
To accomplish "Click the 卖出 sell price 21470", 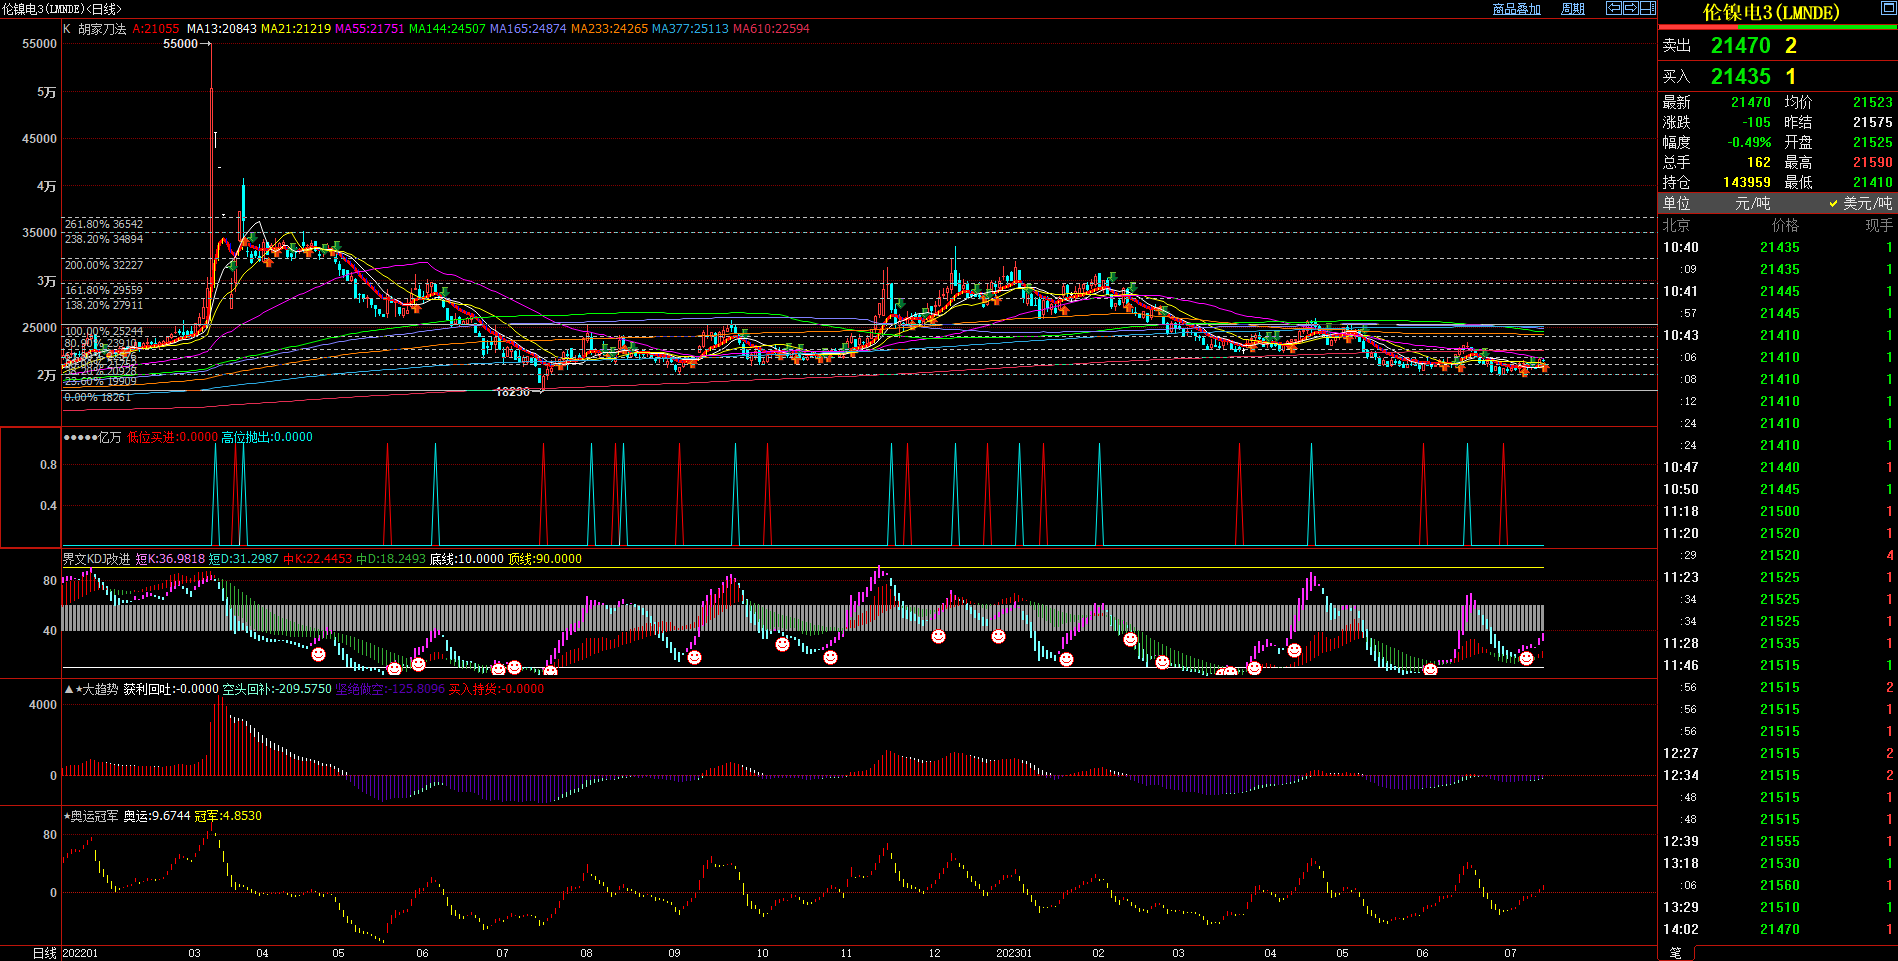I will [1740, 46].
